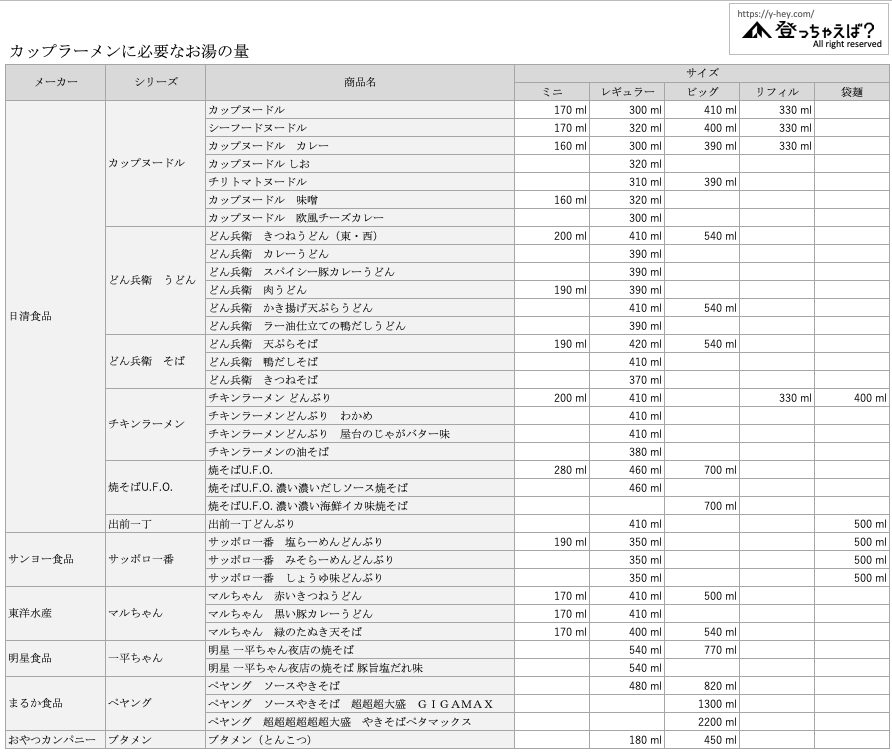Viewport: 892px width, 756px height.
Task: Click the 820 ml ビッグ value for ペヤング
Action: coord(702,686)
